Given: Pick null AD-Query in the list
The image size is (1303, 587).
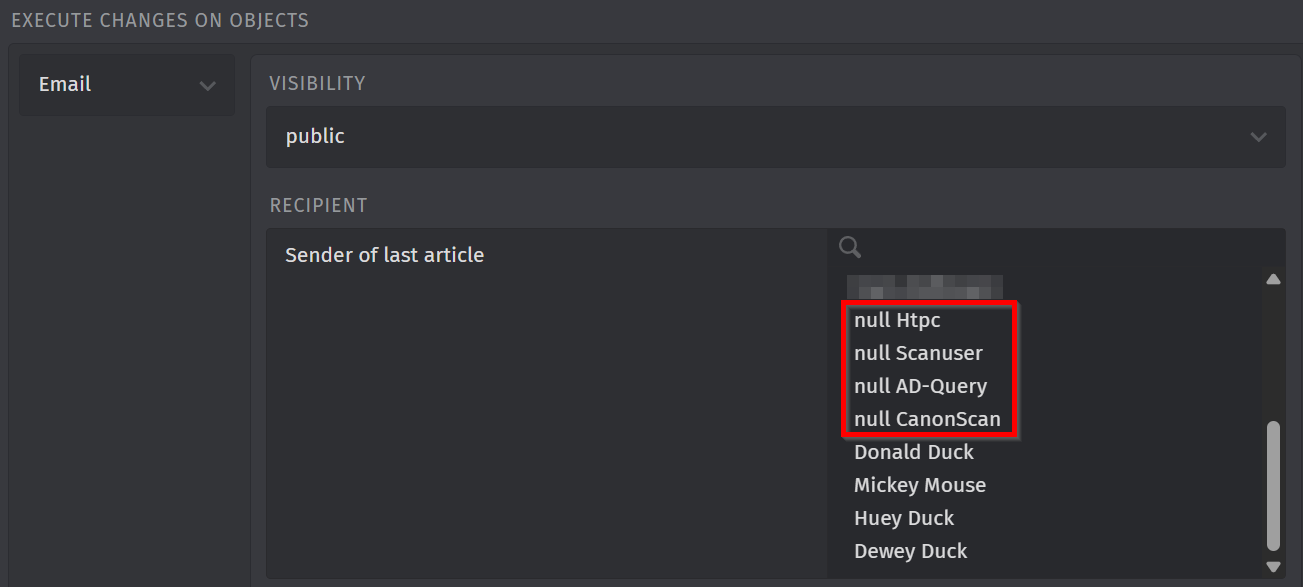Looking at the screenshot, I should (x=920, y=386).
